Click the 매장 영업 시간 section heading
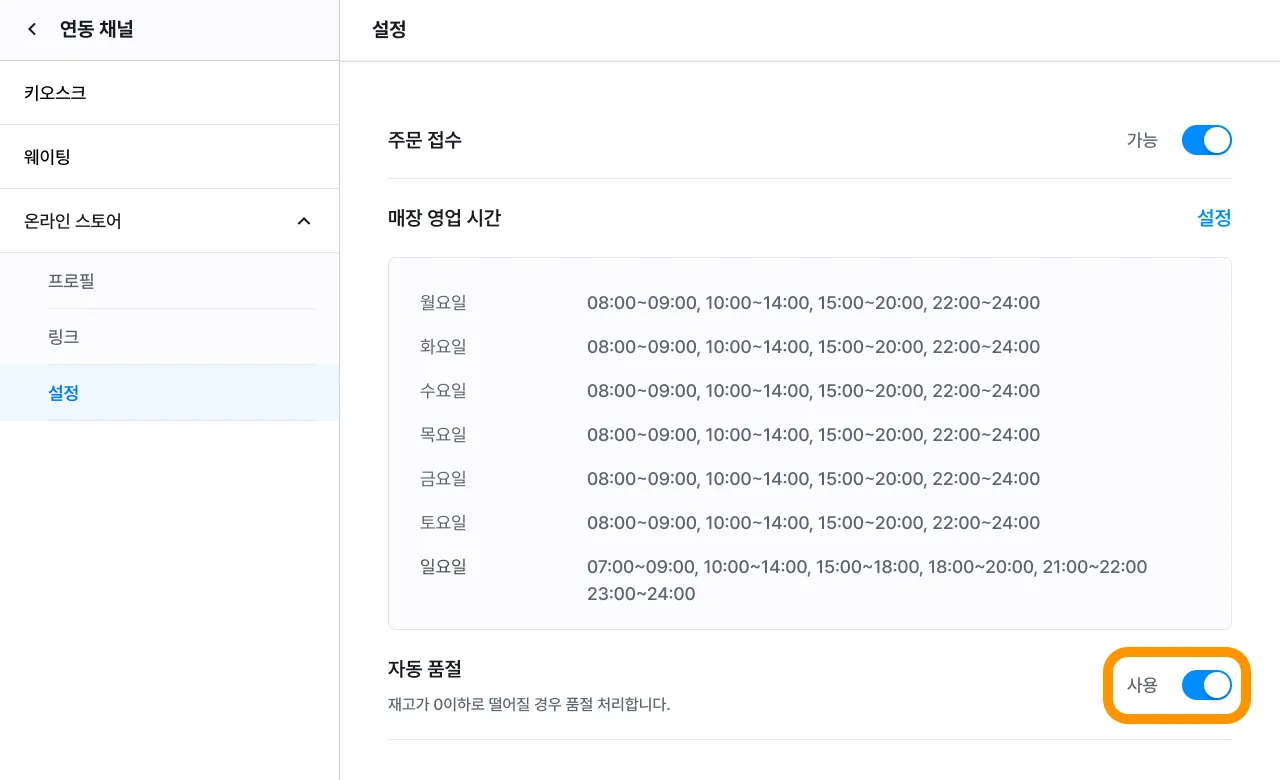Viewport: 1280px width, 780px height. 444,218
